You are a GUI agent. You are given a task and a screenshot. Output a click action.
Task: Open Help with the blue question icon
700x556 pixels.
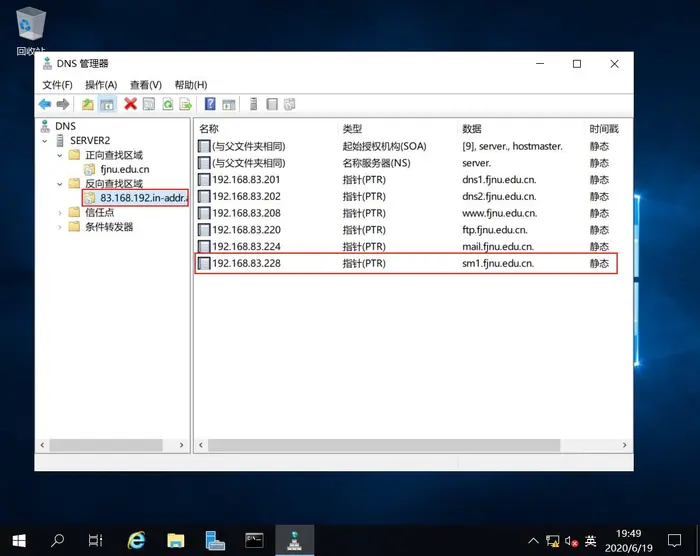[x=210, y=104]
